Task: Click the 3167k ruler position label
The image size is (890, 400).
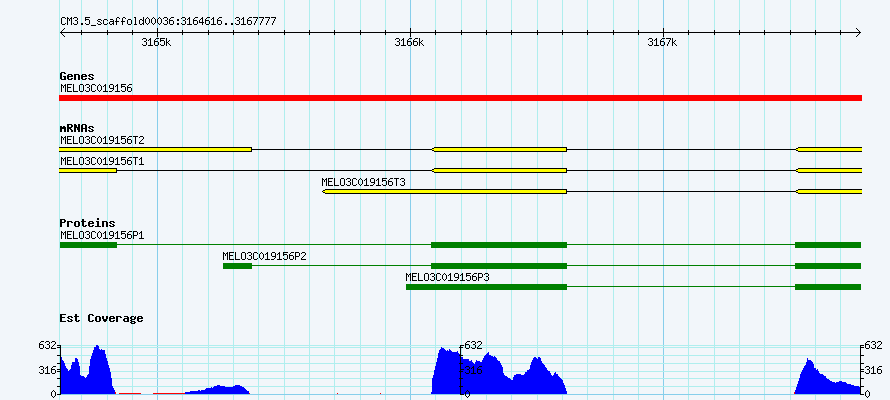Action: coord(662,43)
